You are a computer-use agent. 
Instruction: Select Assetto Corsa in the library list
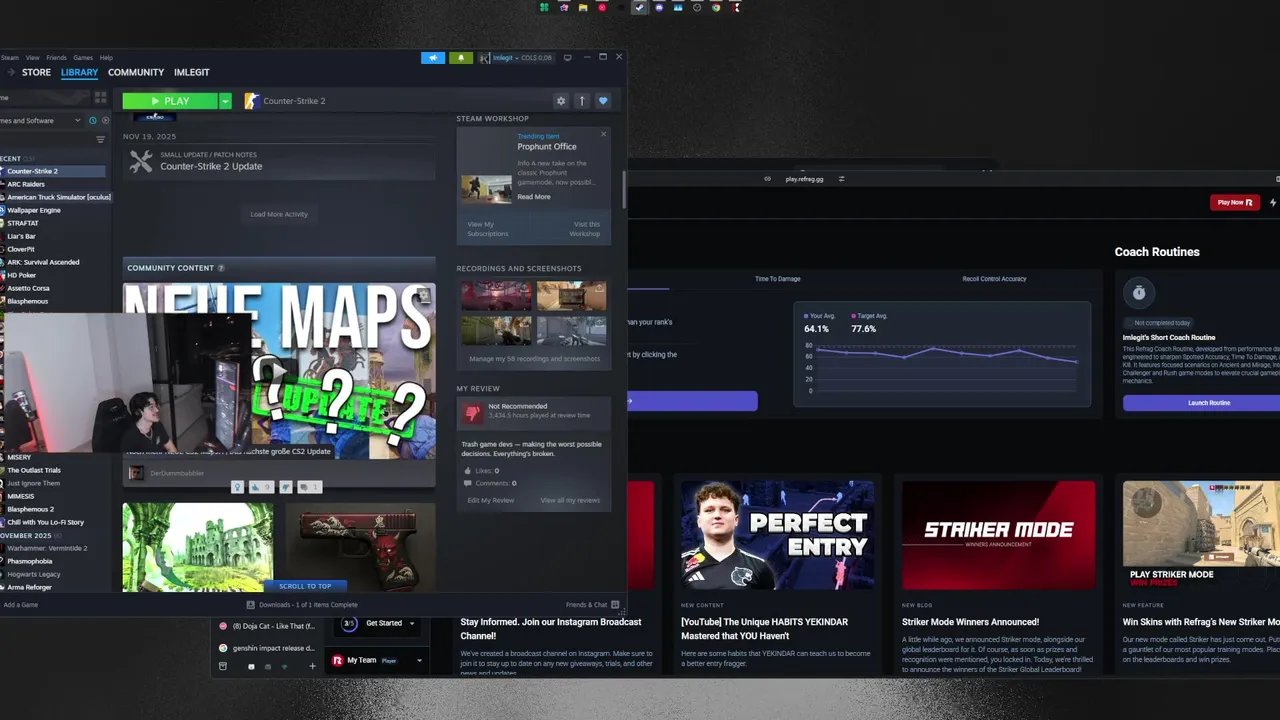pyautogui.click(x=28, y=288)
